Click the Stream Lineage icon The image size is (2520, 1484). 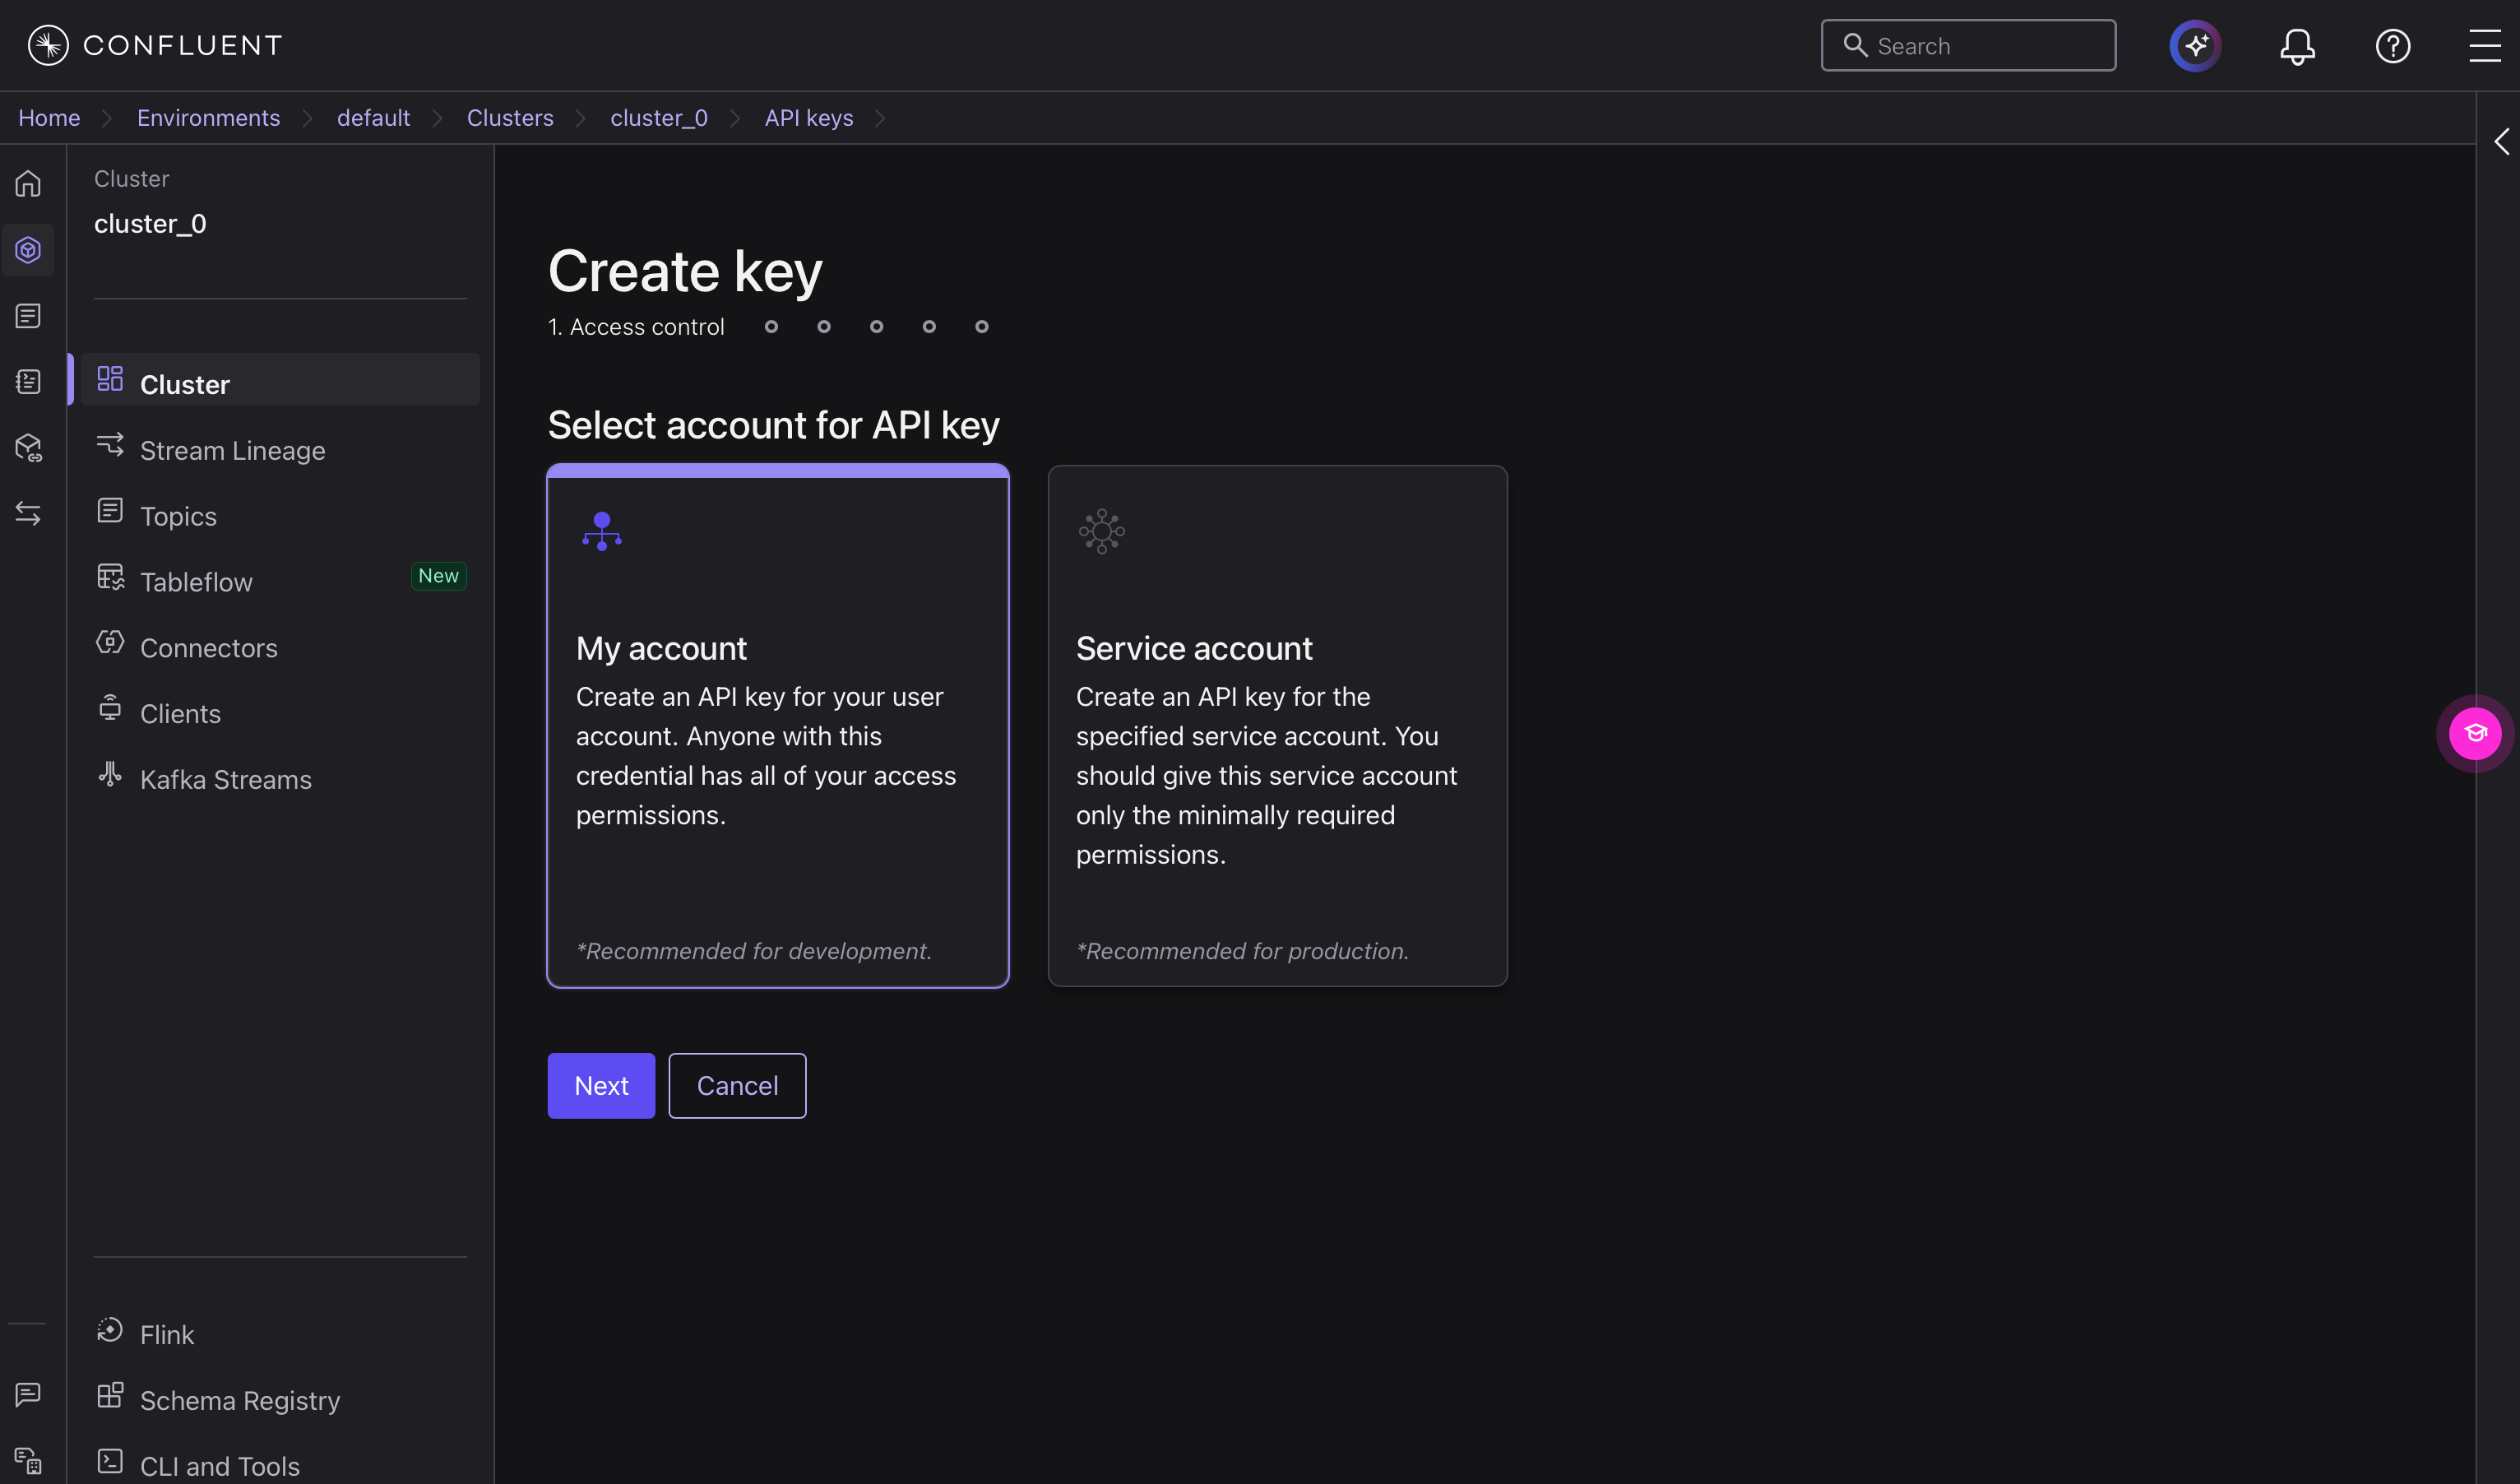110,445
